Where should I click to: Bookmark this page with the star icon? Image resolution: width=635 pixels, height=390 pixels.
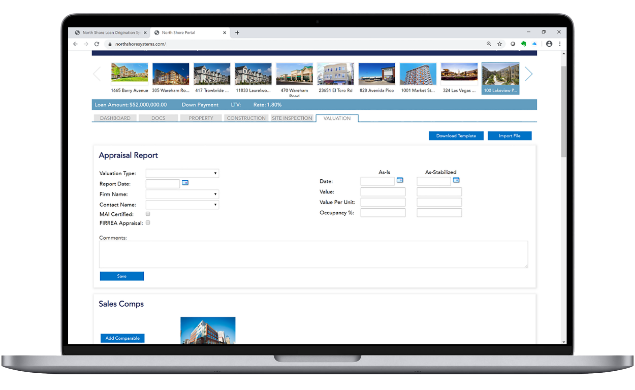[x=500, y=44]
